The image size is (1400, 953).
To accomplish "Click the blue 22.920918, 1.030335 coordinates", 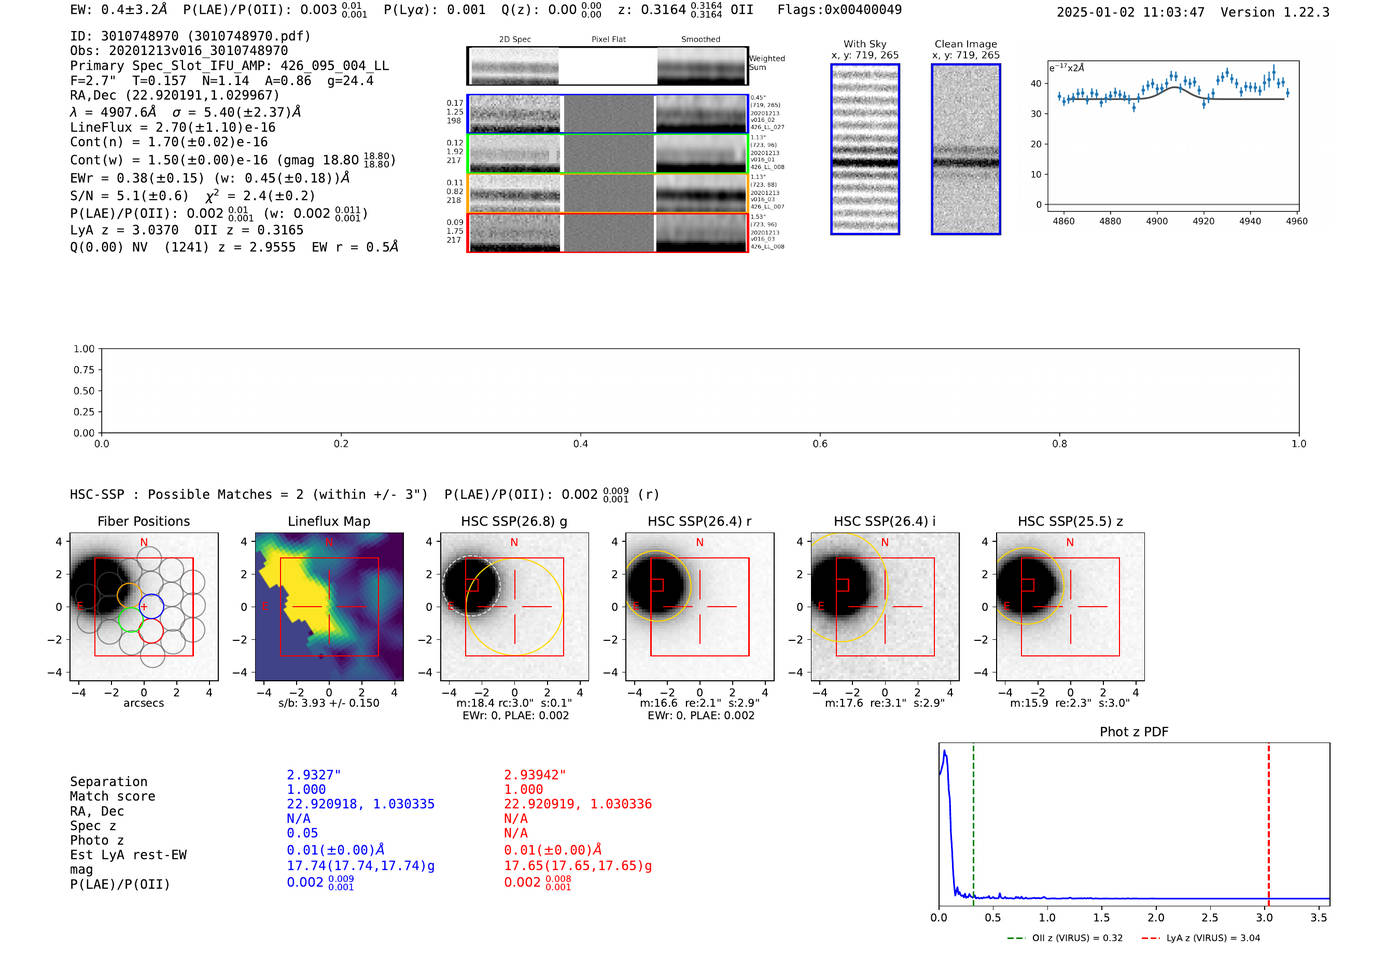I will coord(361,804).
